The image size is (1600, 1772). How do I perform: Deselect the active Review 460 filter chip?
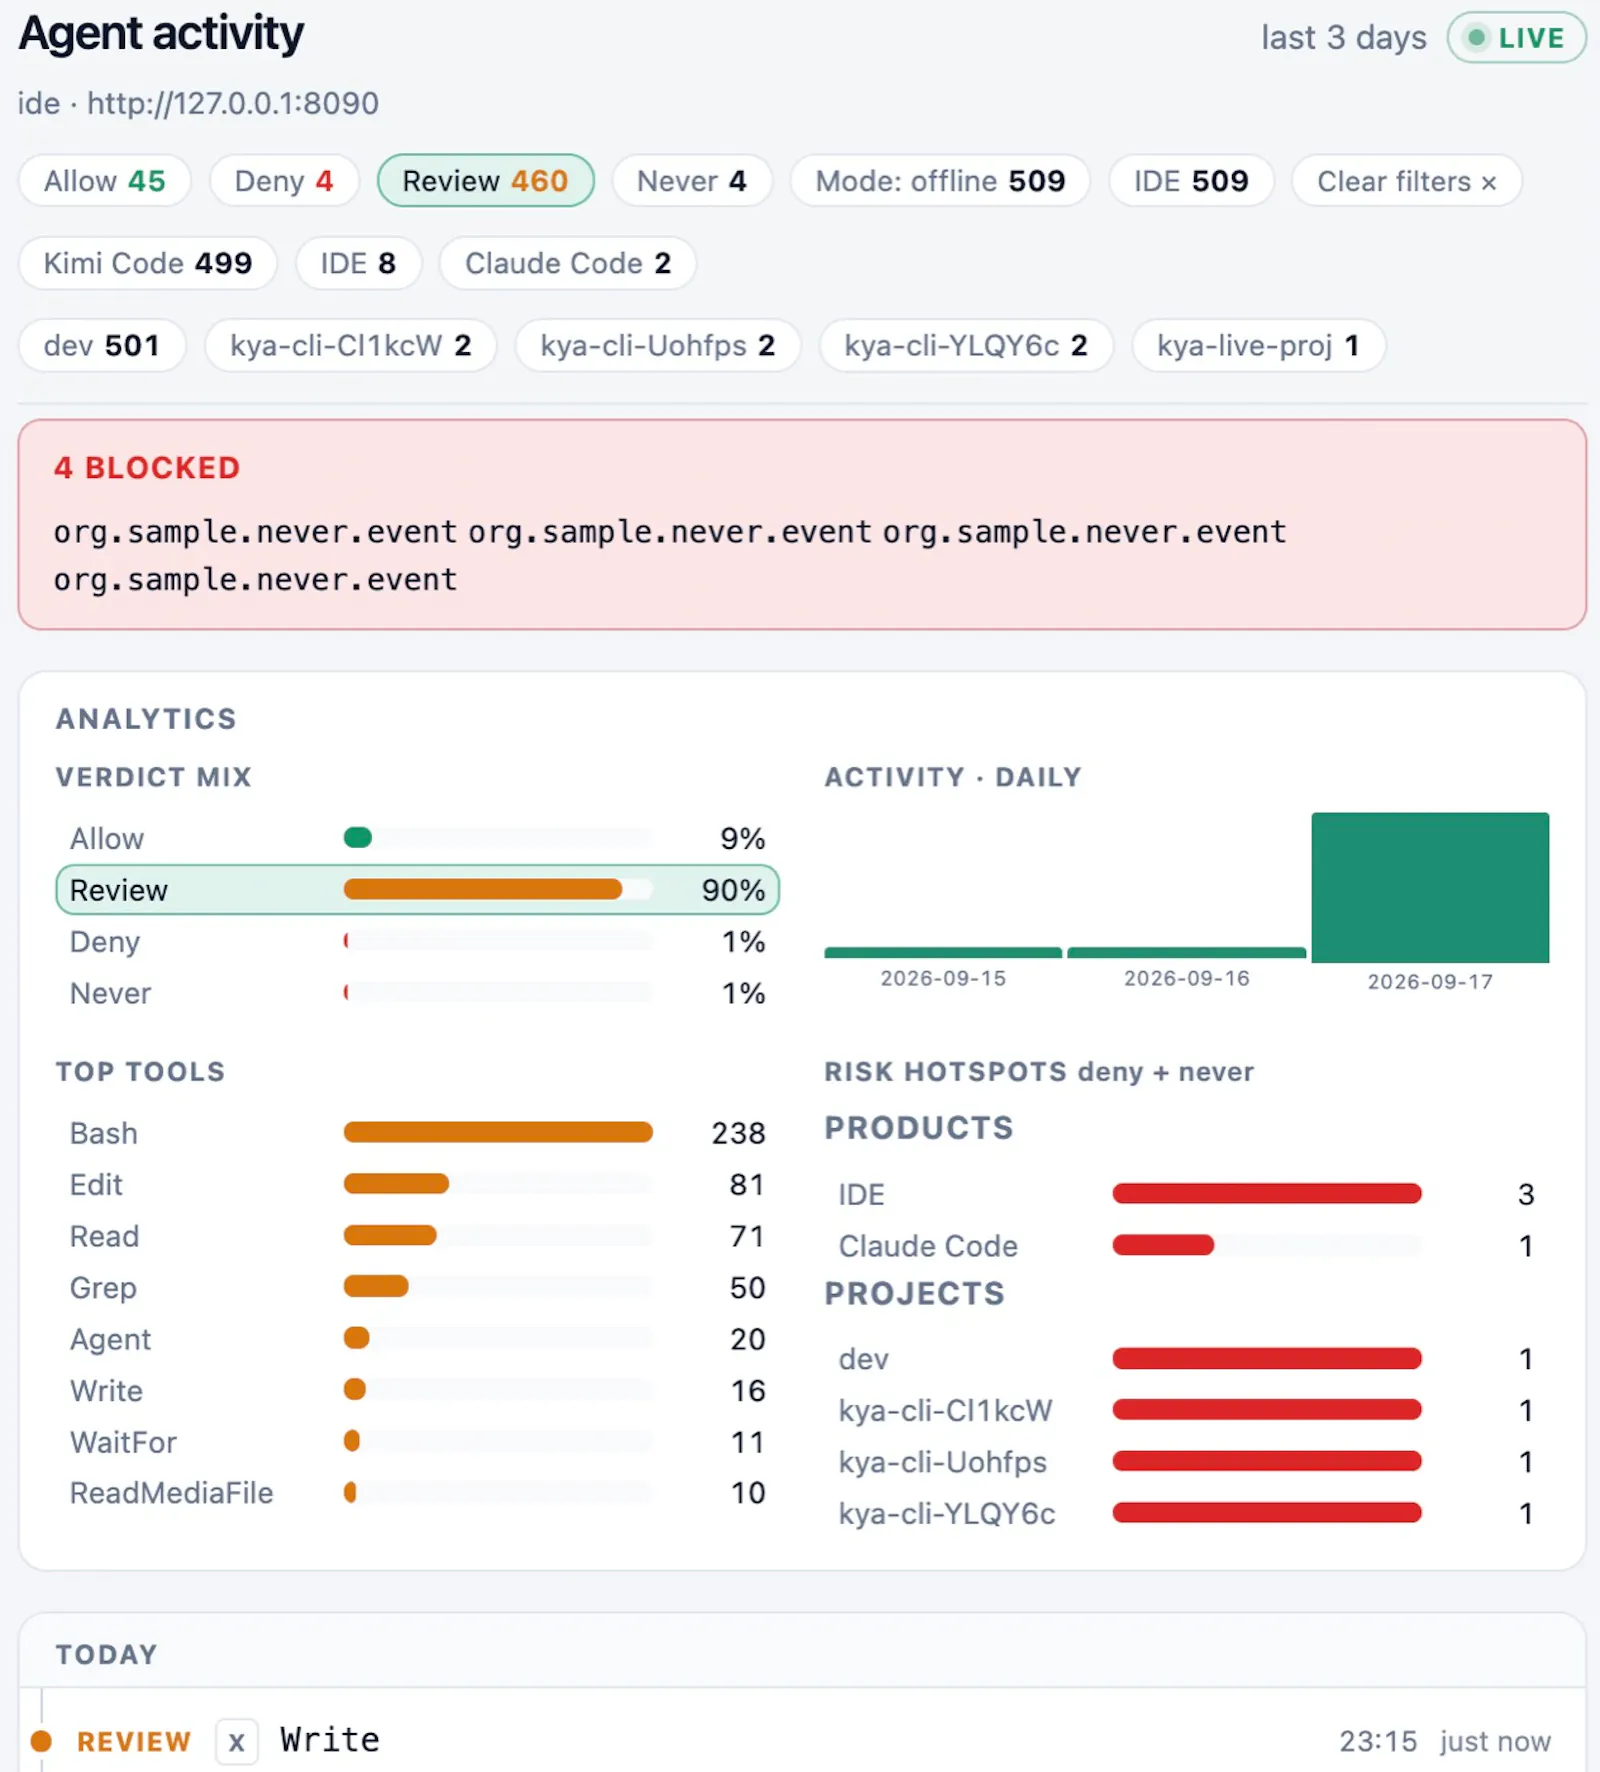pyautogui.click(x=485, y=181)
